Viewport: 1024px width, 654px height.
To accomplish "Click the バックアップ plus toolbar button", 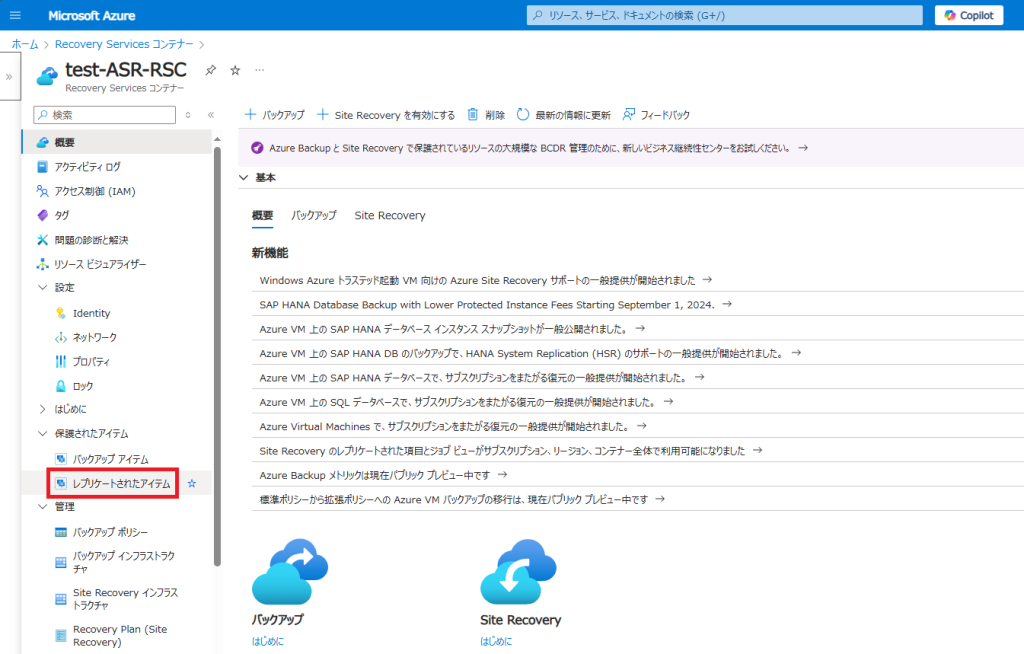I will tap(275, 115).
